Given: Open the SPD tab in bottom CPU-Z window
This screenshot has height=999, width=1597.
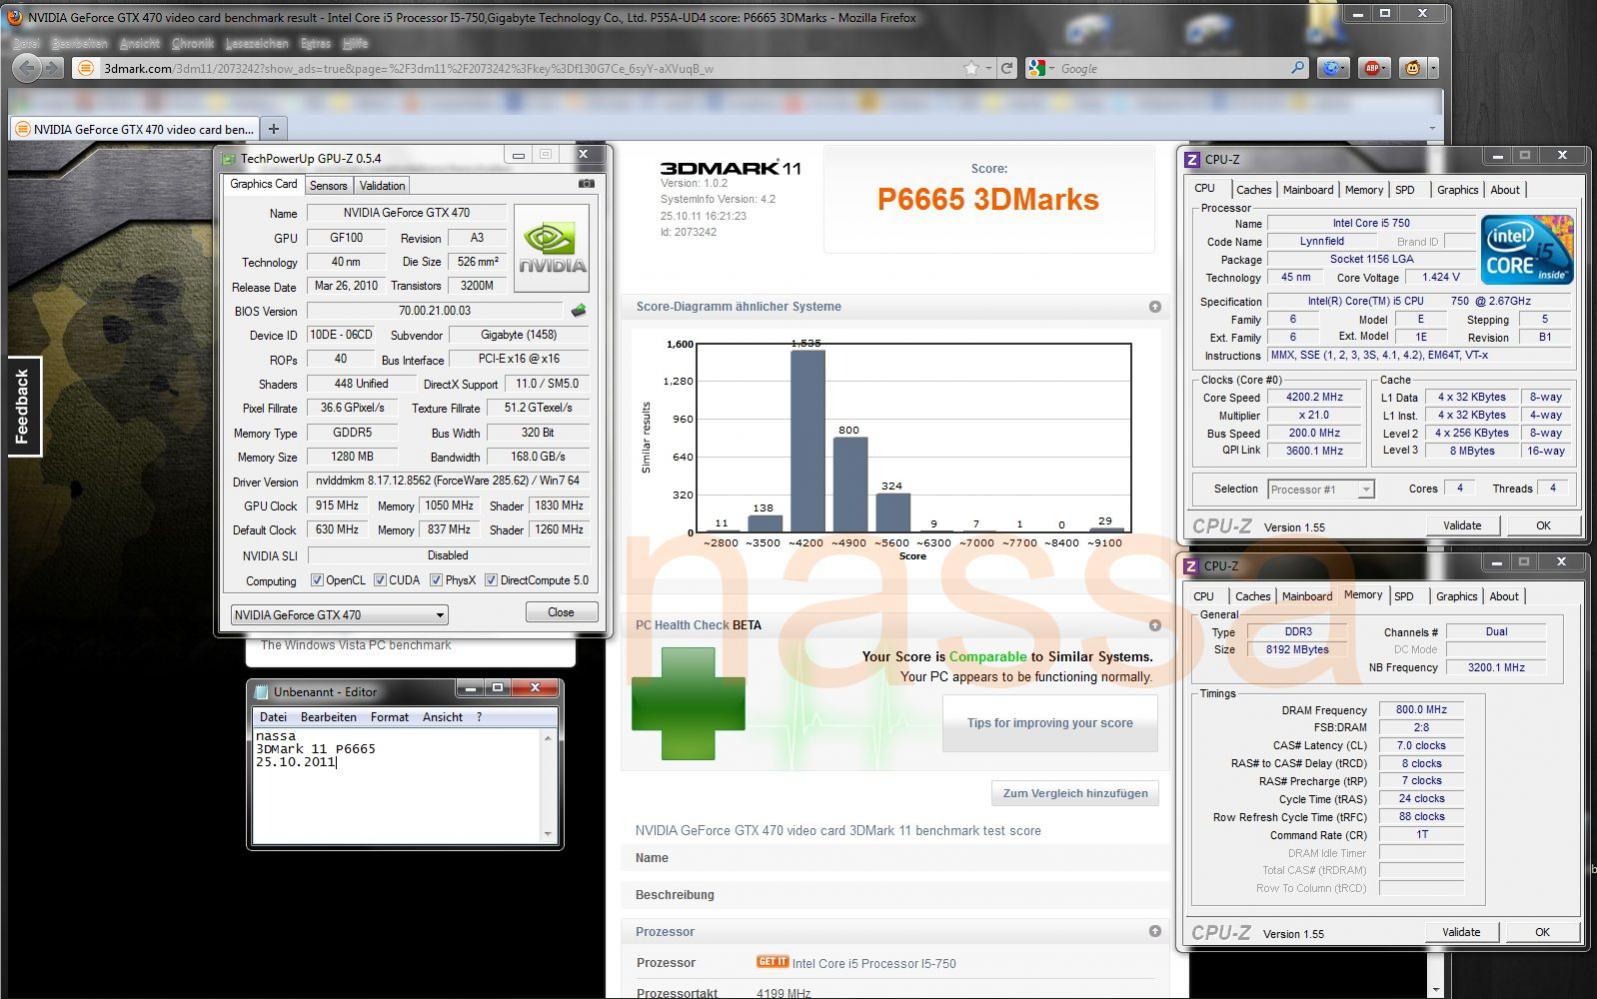Looking at the screenshot, I should click(x=1404, y=596).
